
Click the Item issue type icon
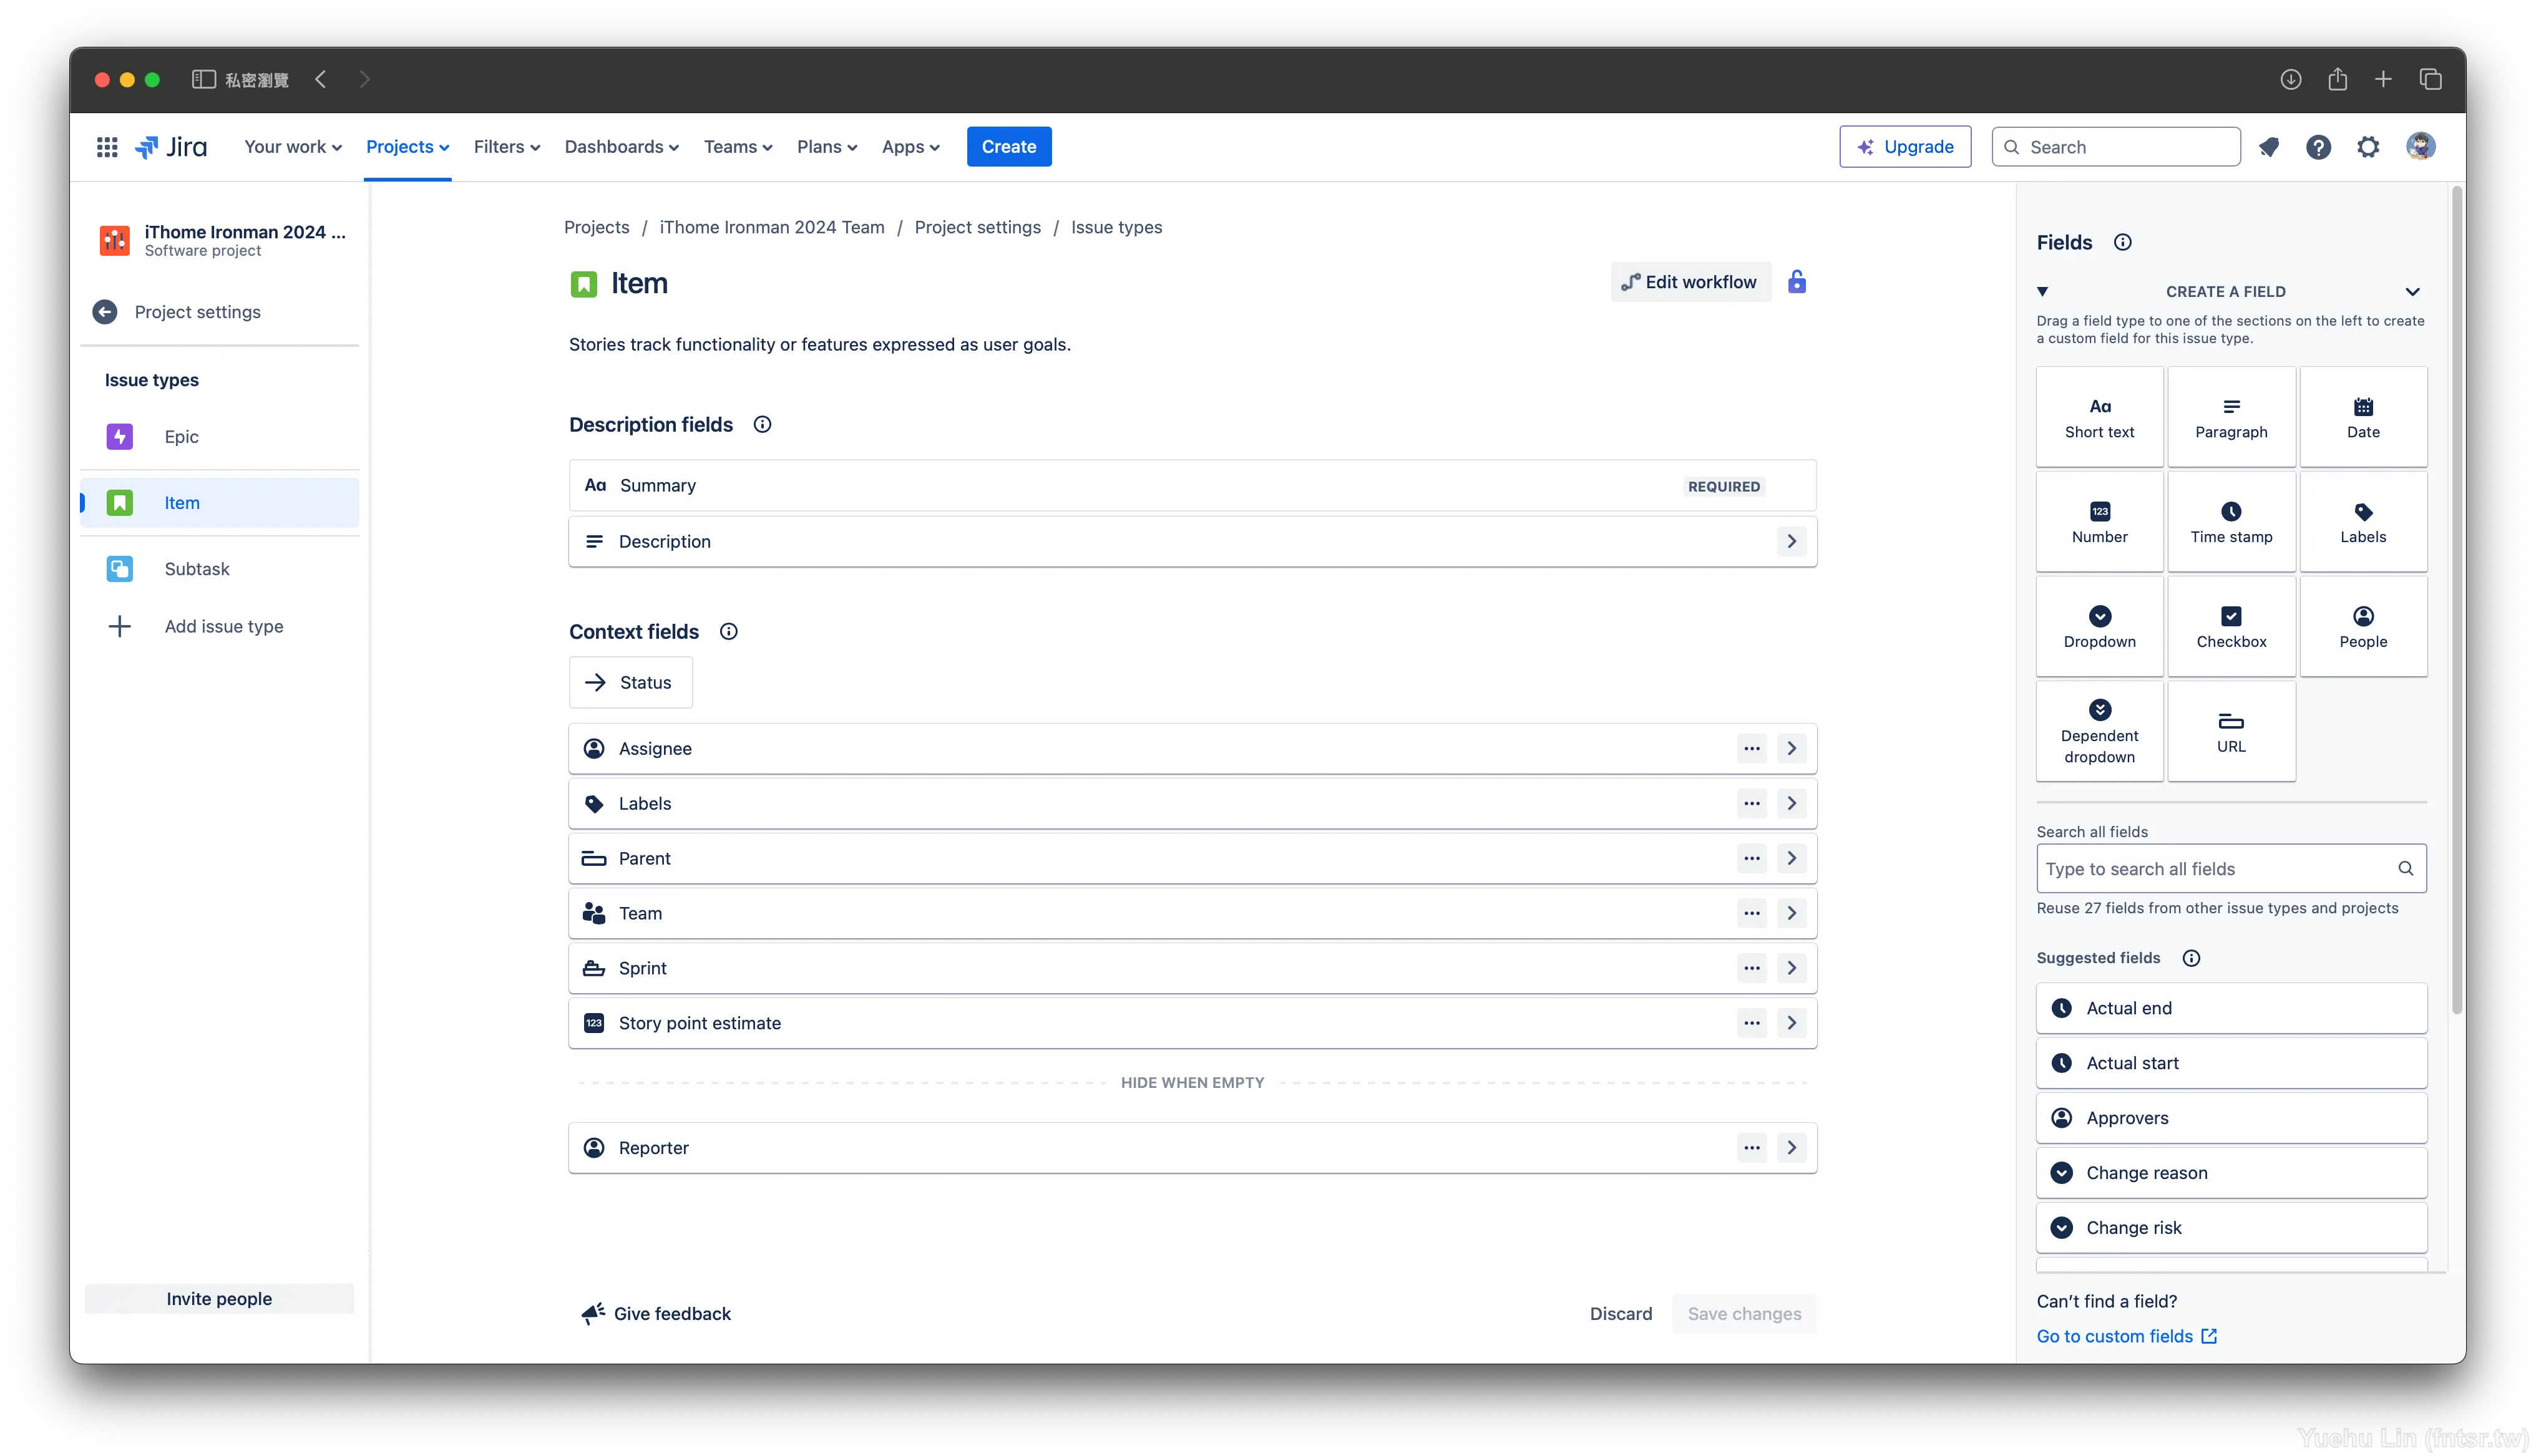click(120, 502)
